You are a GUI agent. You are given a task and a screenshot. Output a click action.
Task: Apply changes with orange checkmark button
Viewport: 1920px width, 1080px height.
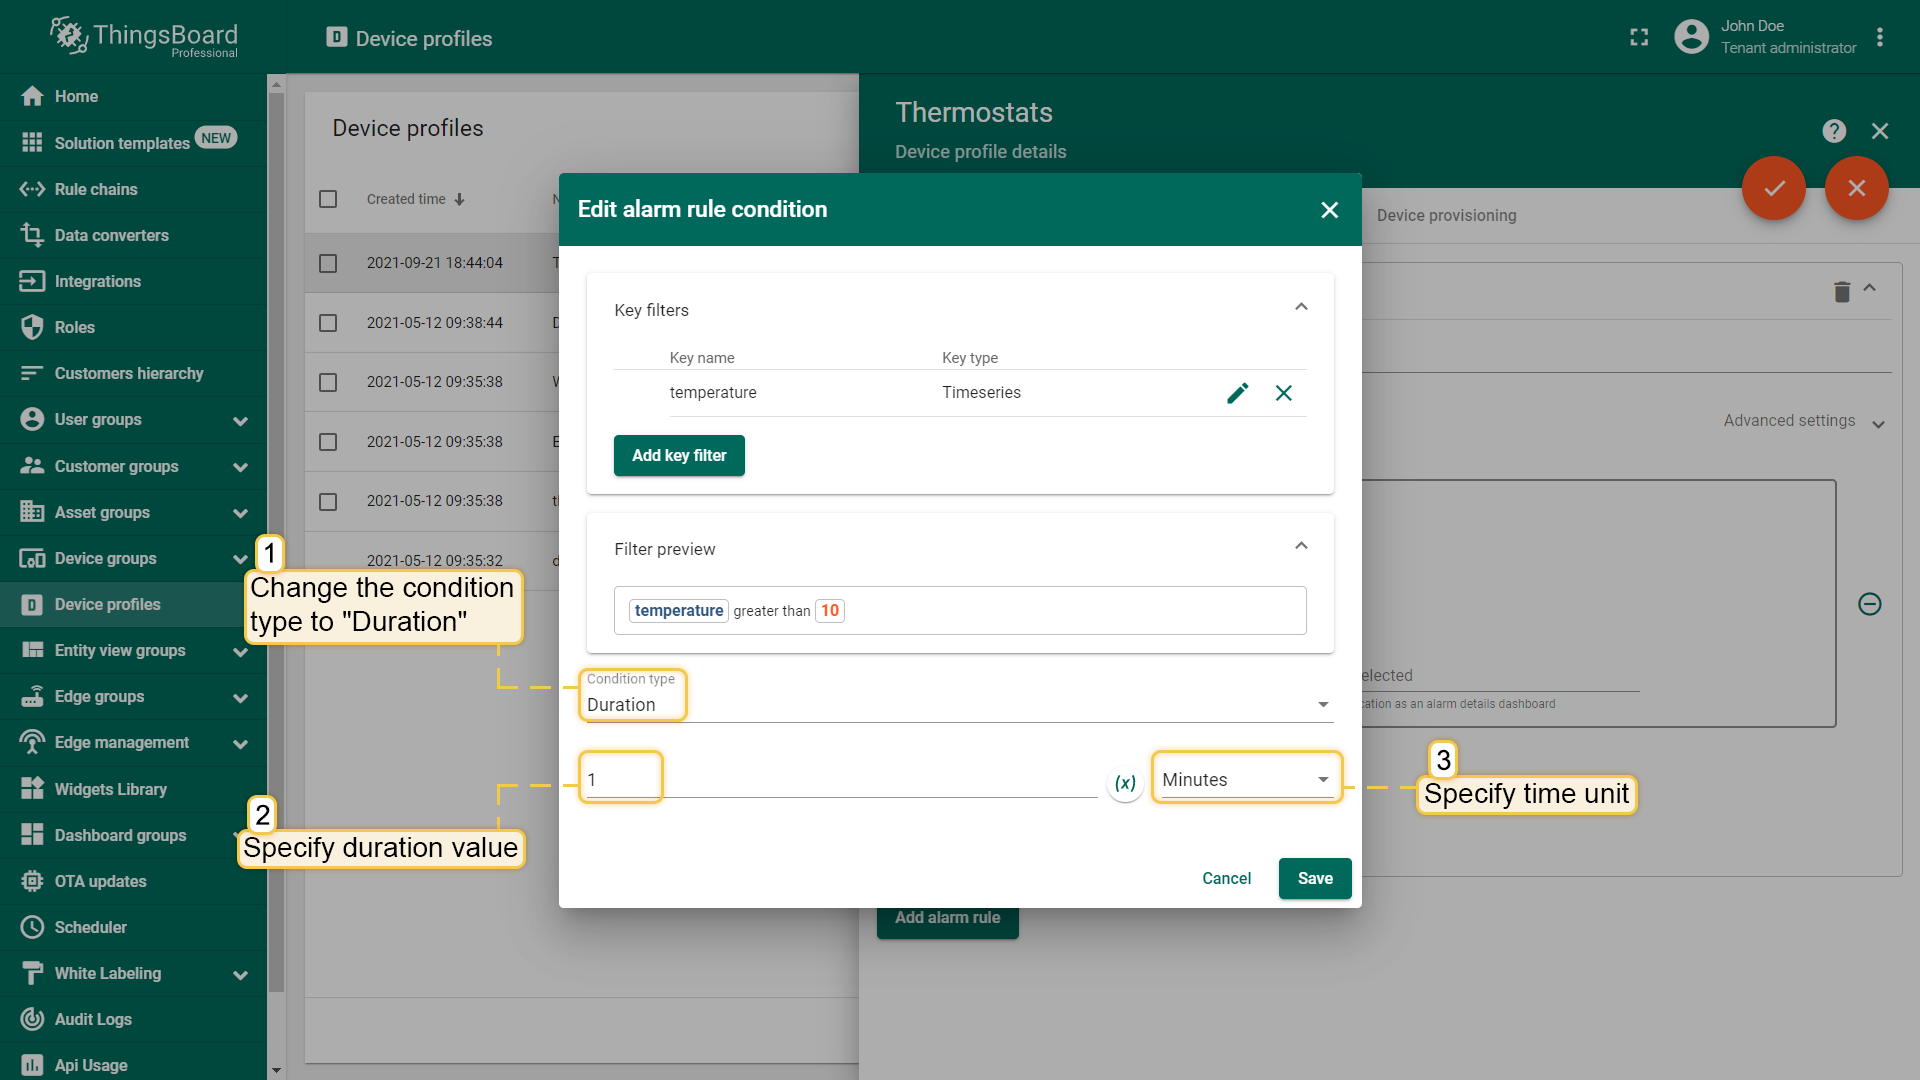(x=1774, y=188)
